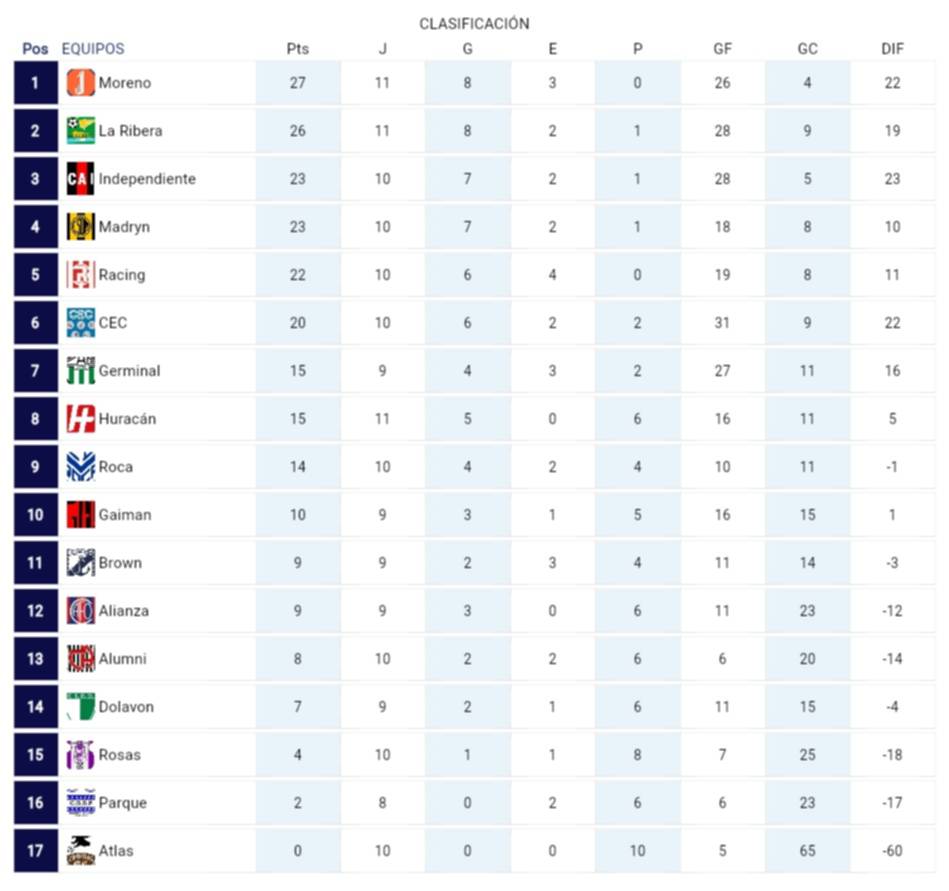This screenshot has height=891, width=949.
Task: Select the Gaiman red-black crest
Action: click(81, 515)
